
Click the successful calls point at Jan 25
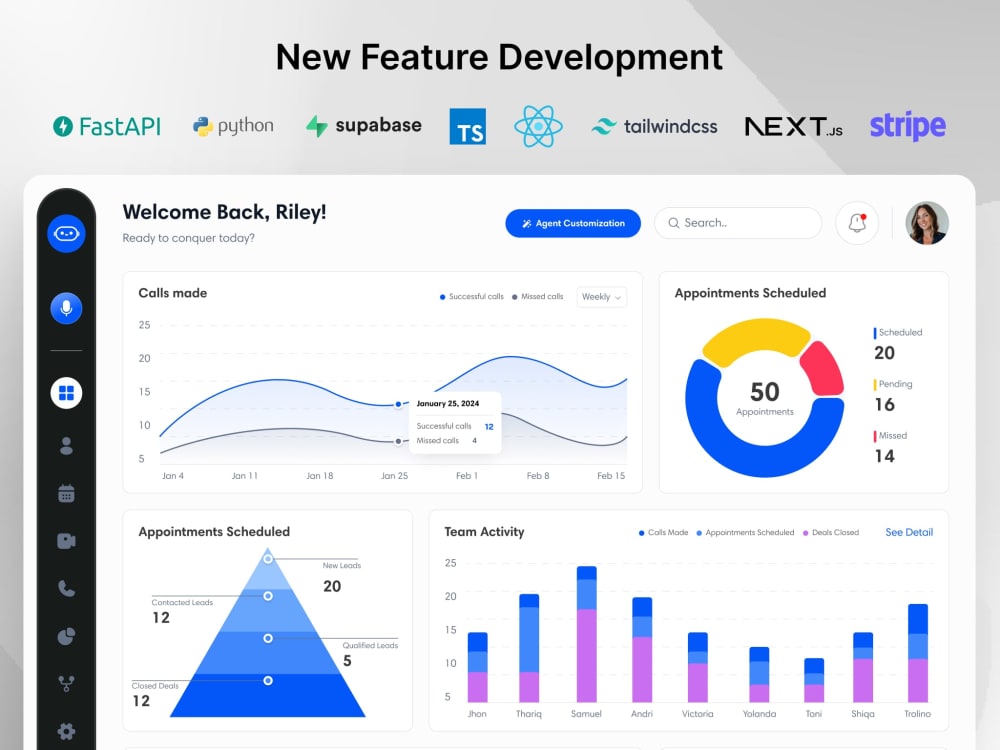tap(398, 404)
